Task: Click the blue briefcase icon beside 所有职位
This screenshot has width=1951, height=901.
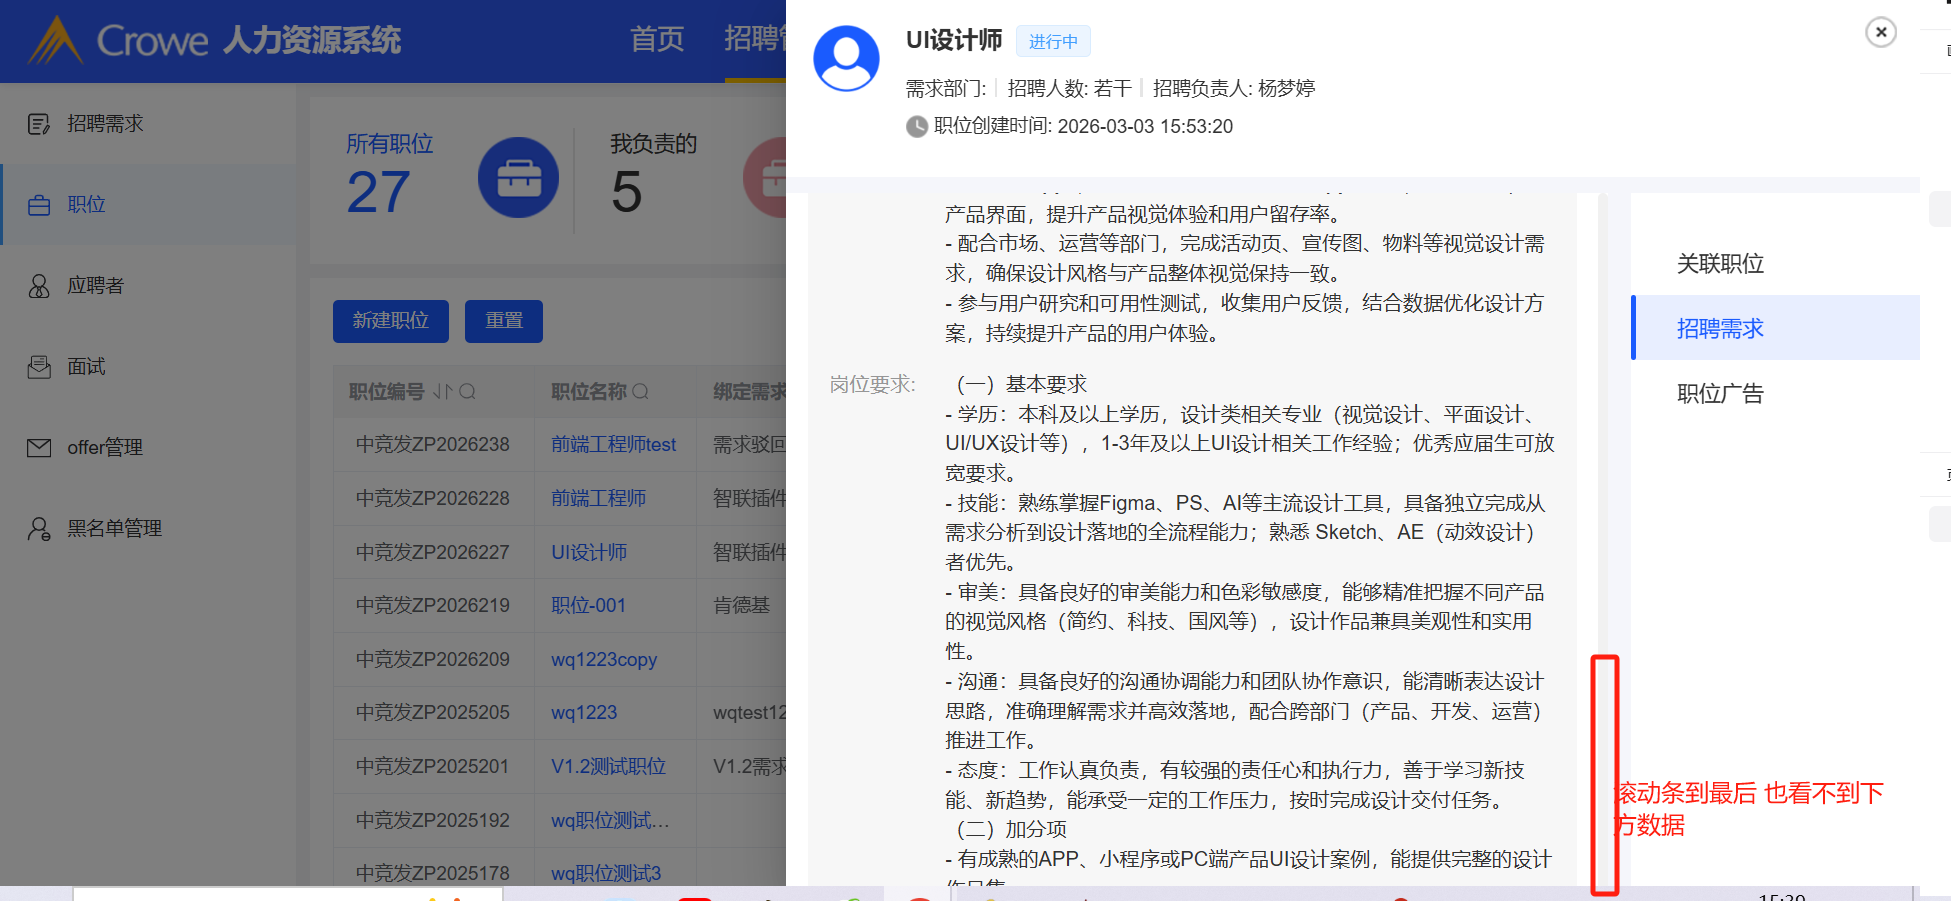Action: [x=518, y=178]
